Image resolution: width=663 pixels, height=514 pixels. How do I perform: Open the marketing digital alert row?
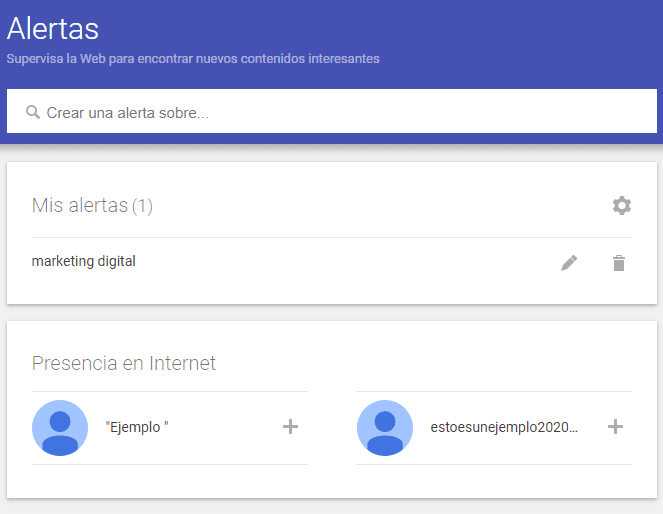point(332,262)
